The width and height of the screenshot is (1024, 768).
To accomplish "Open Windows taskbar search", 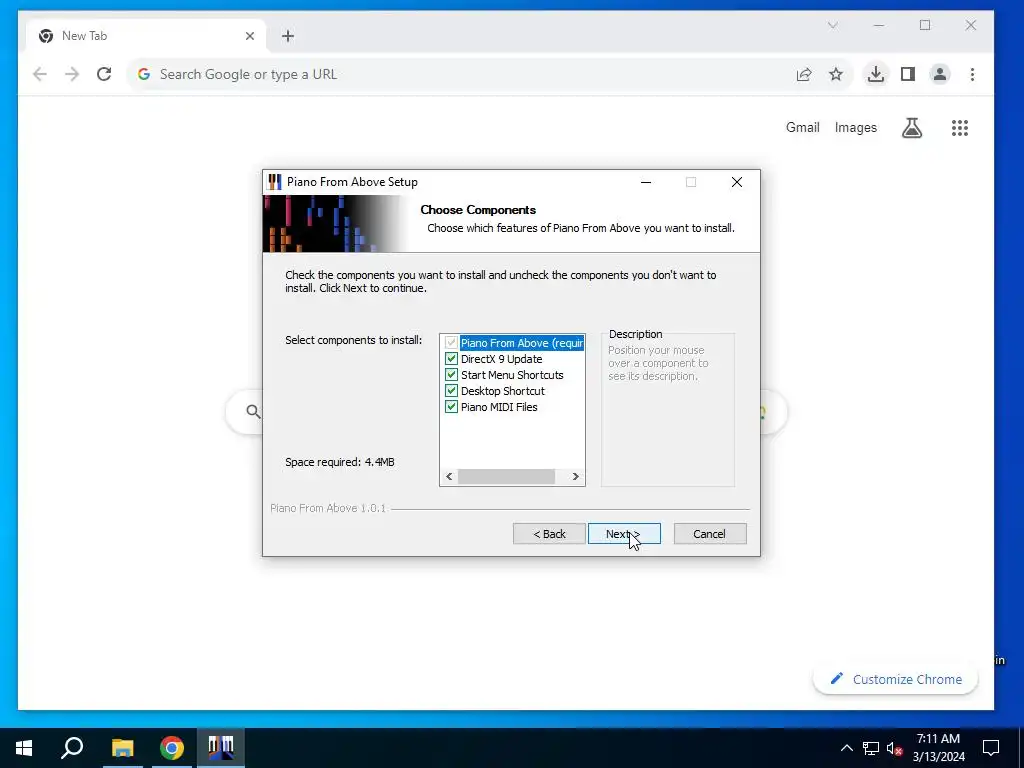I will 72,748.
